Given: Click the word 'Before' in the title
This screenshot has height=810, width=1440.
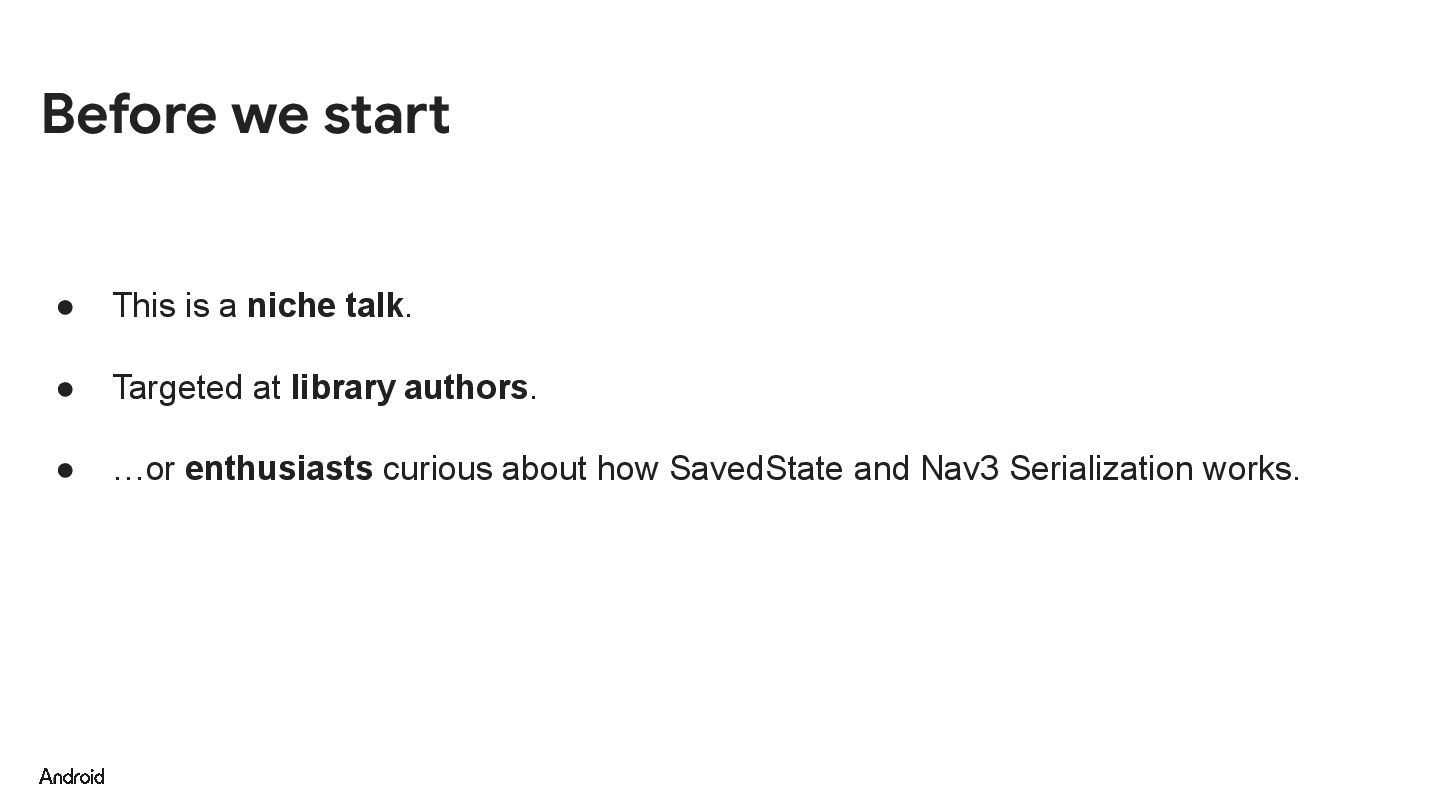Looking at the screenshot, I should (x=129, y=114).
